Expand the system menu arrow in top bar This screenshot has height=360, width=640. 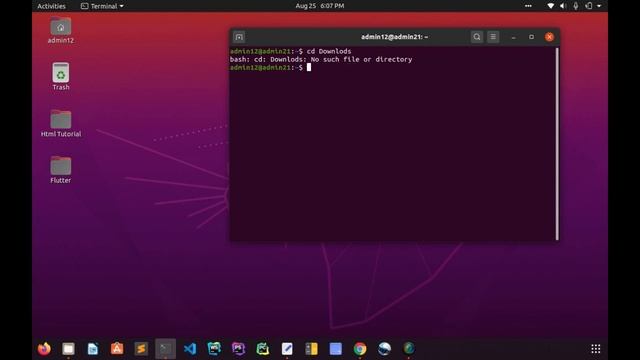[599, 6]
